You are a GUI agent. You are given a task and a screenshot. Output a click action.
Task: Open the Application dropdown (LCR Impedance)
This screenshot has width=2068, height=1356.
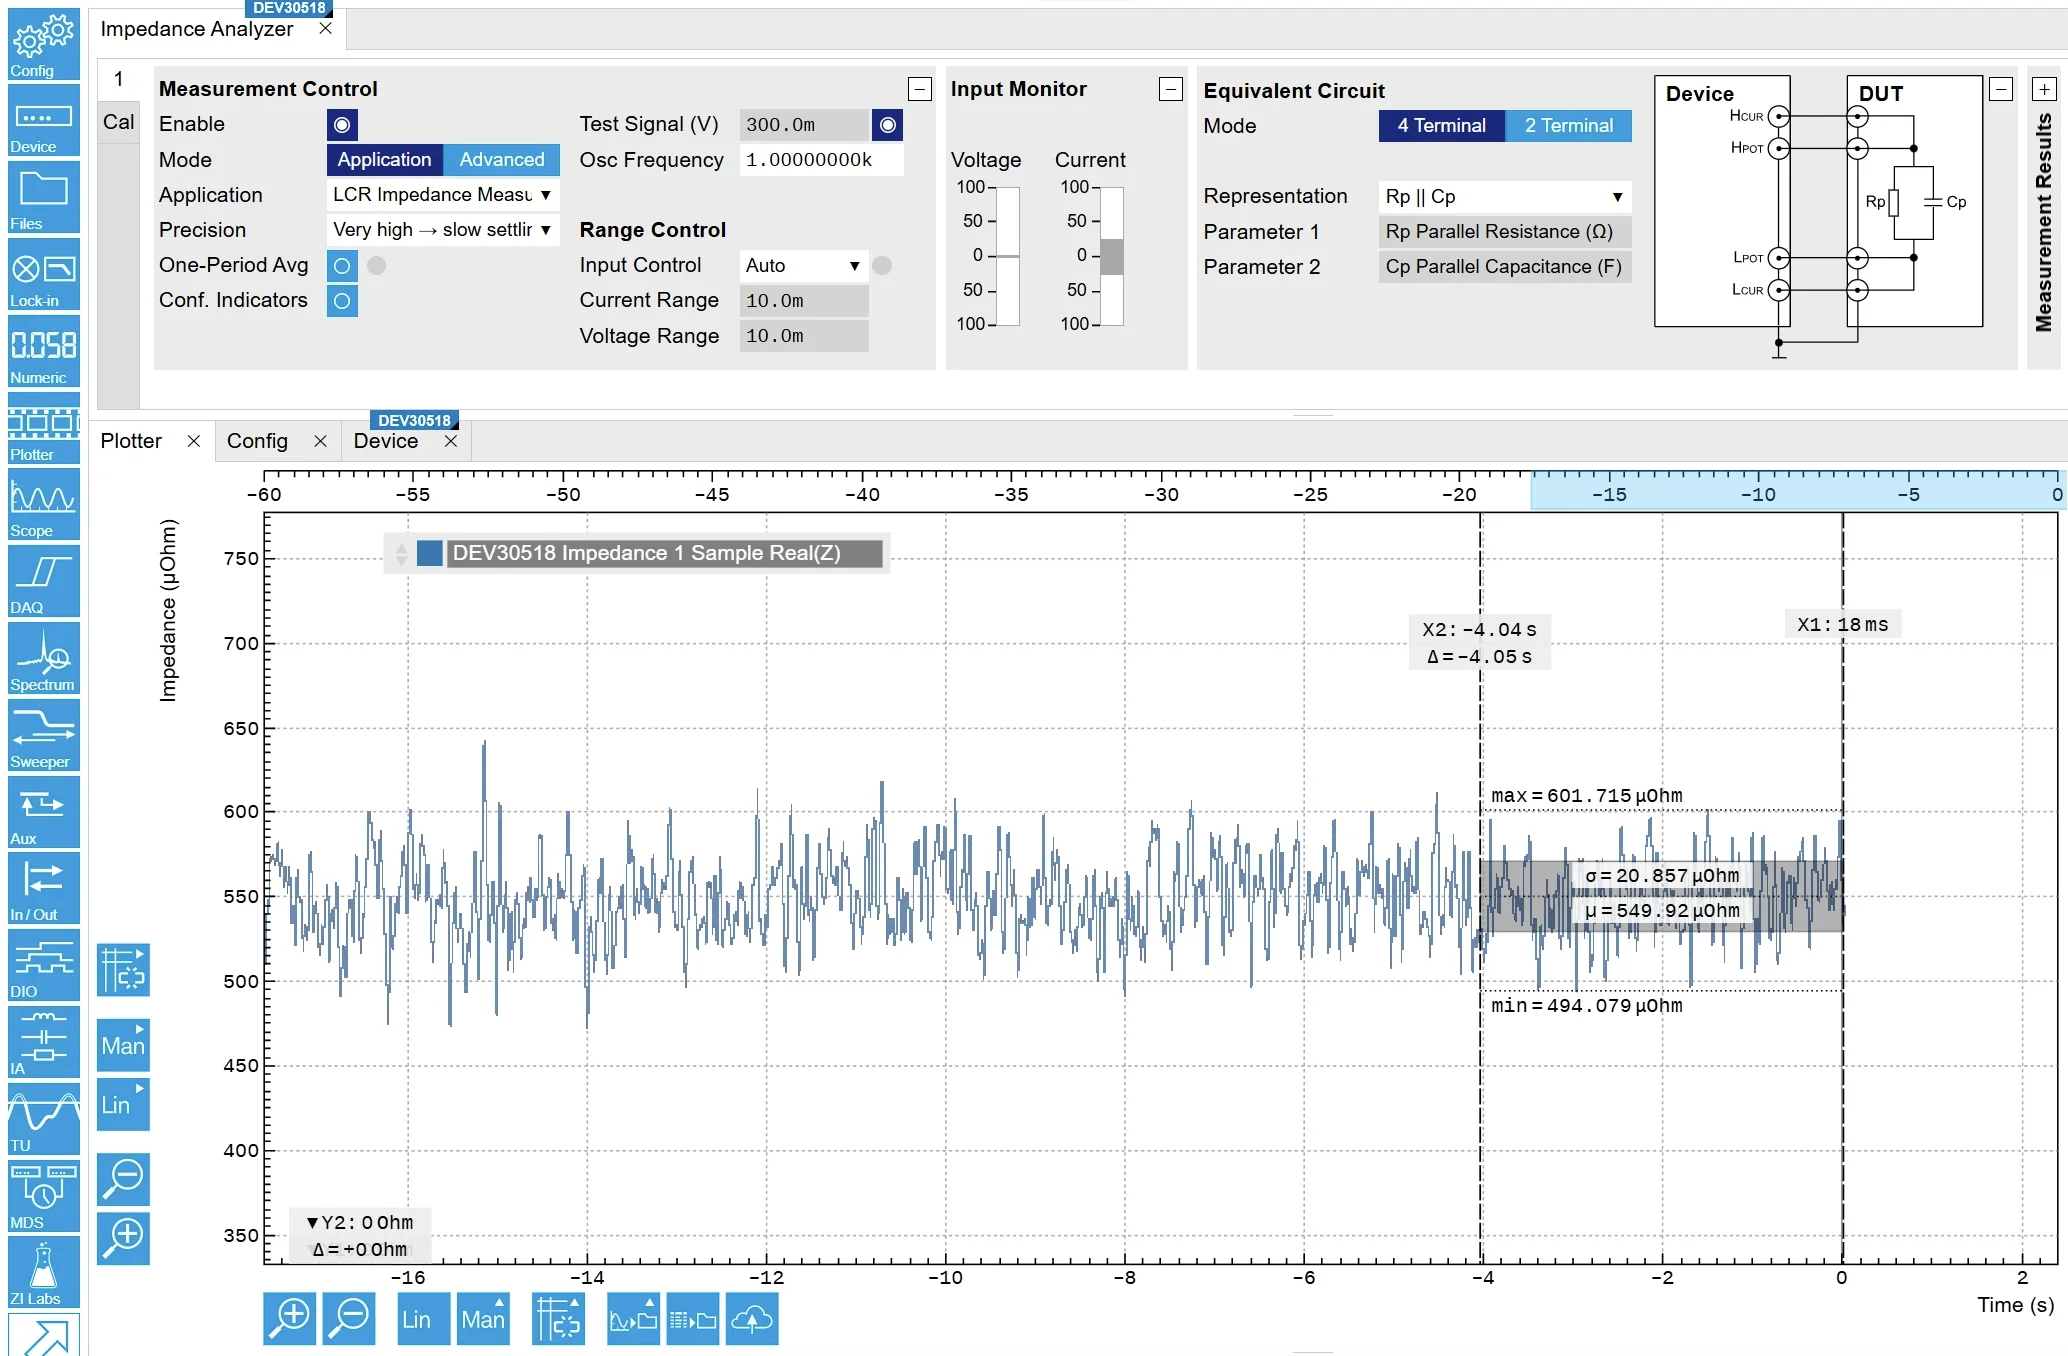441,195
